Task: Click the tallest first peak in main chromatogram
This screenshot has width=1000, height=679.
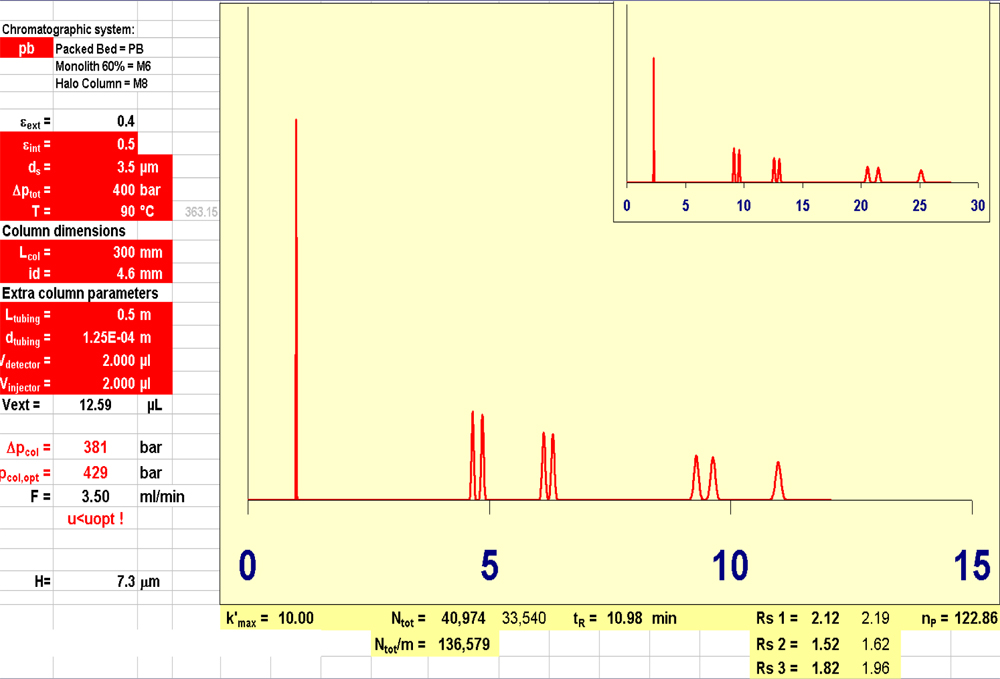Action: (296, 300)
